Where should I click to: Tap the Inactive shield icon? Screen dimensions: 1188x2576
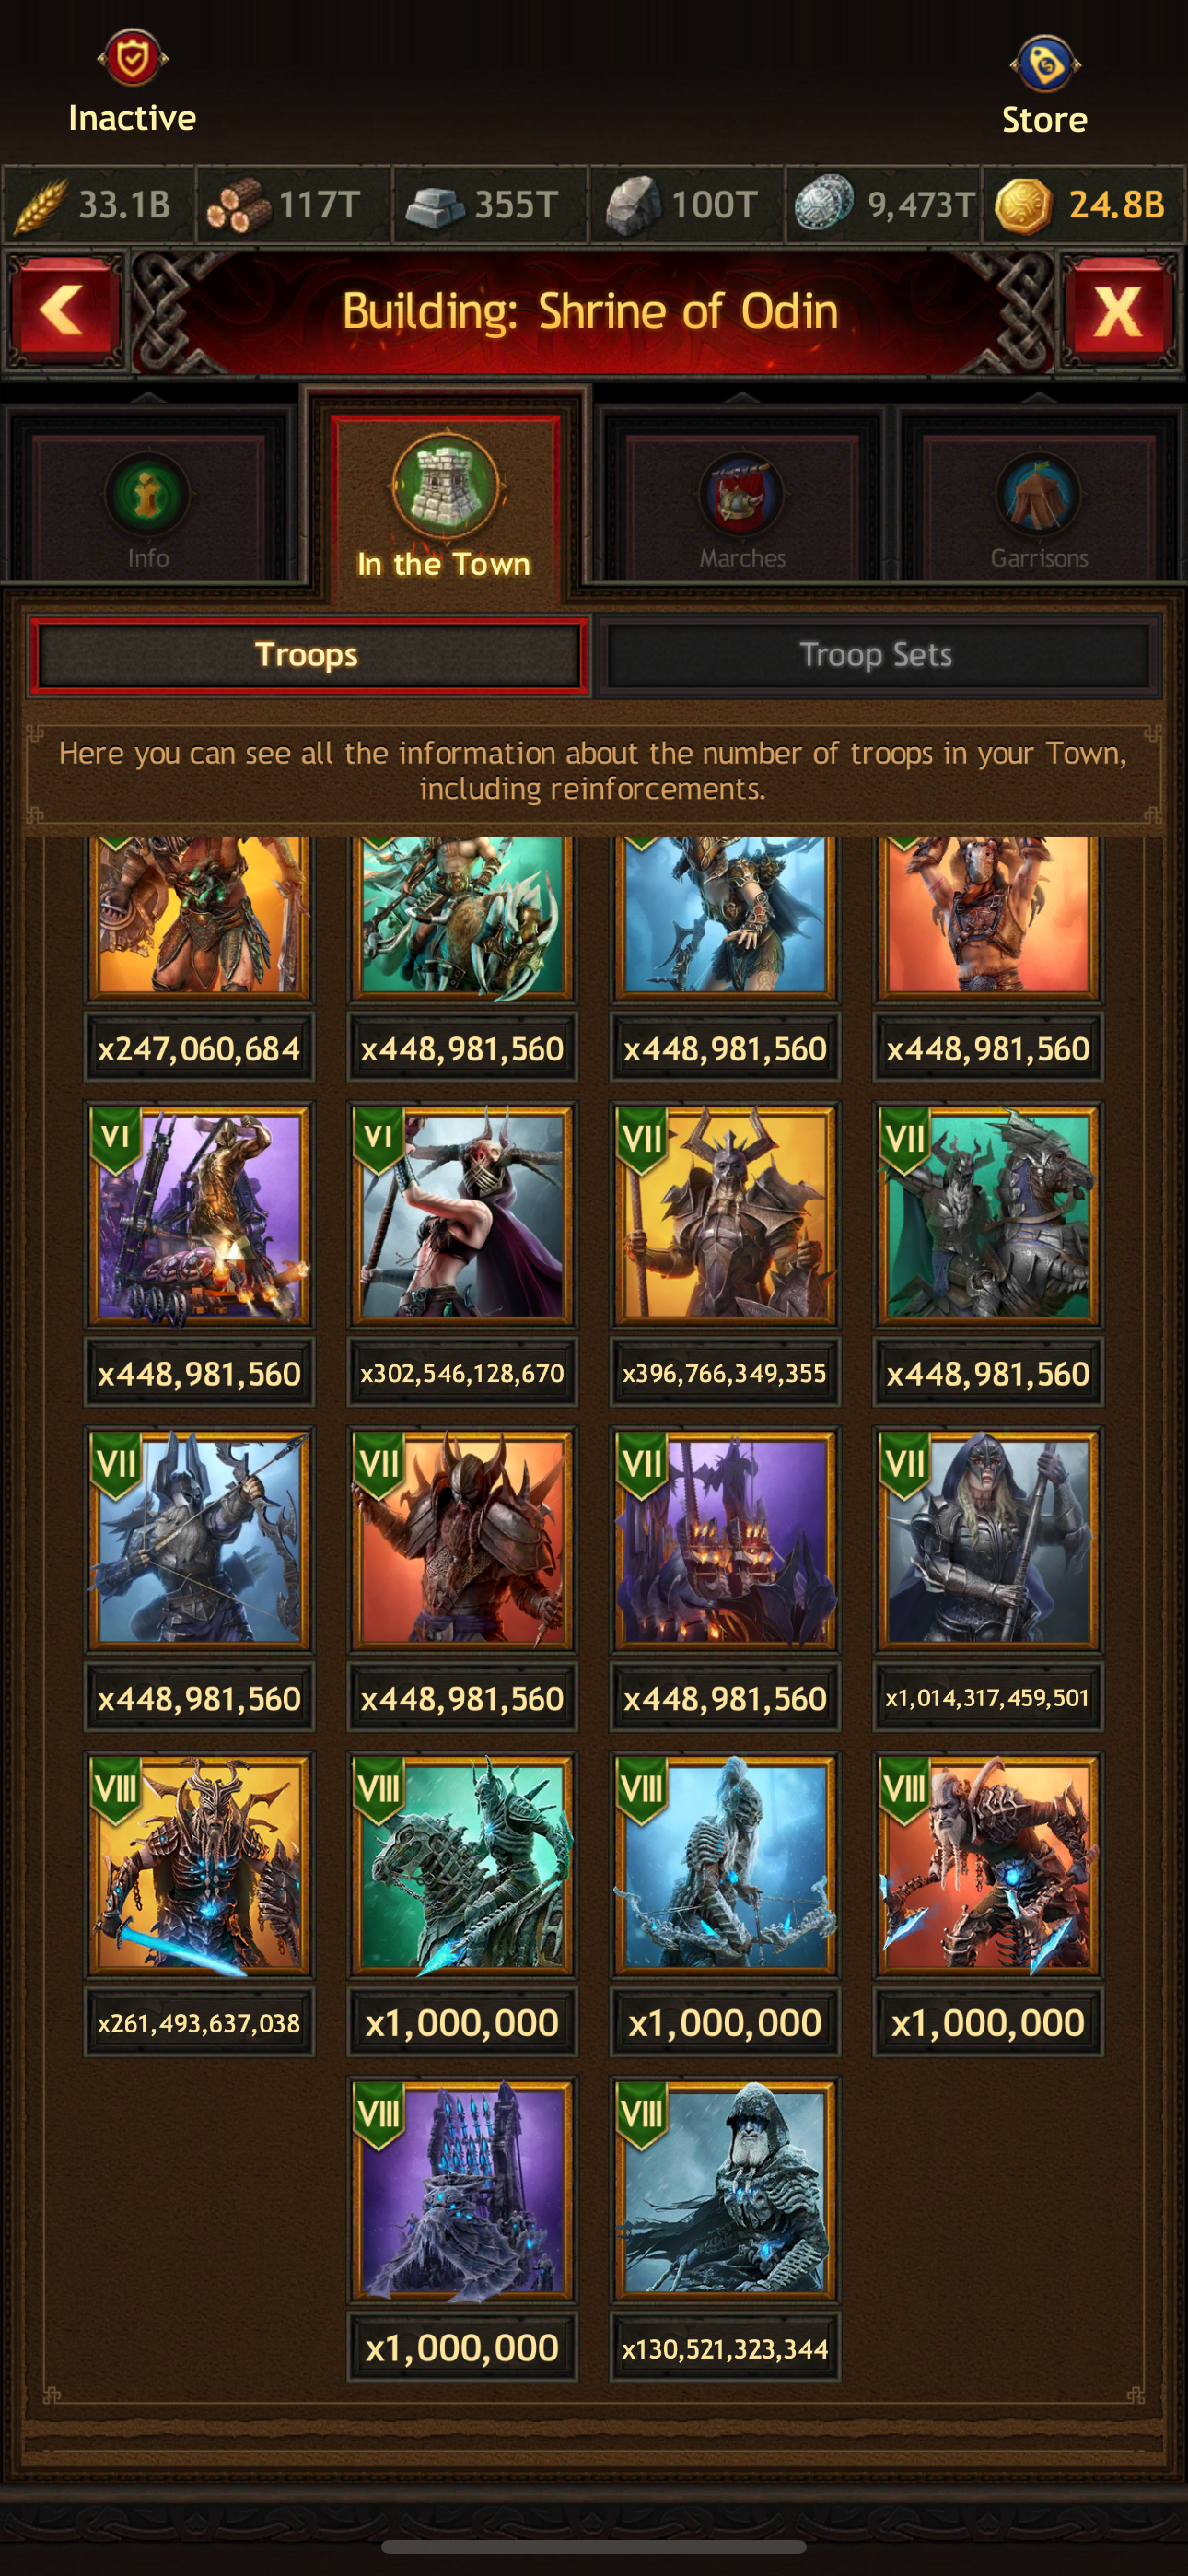(132, 58)
